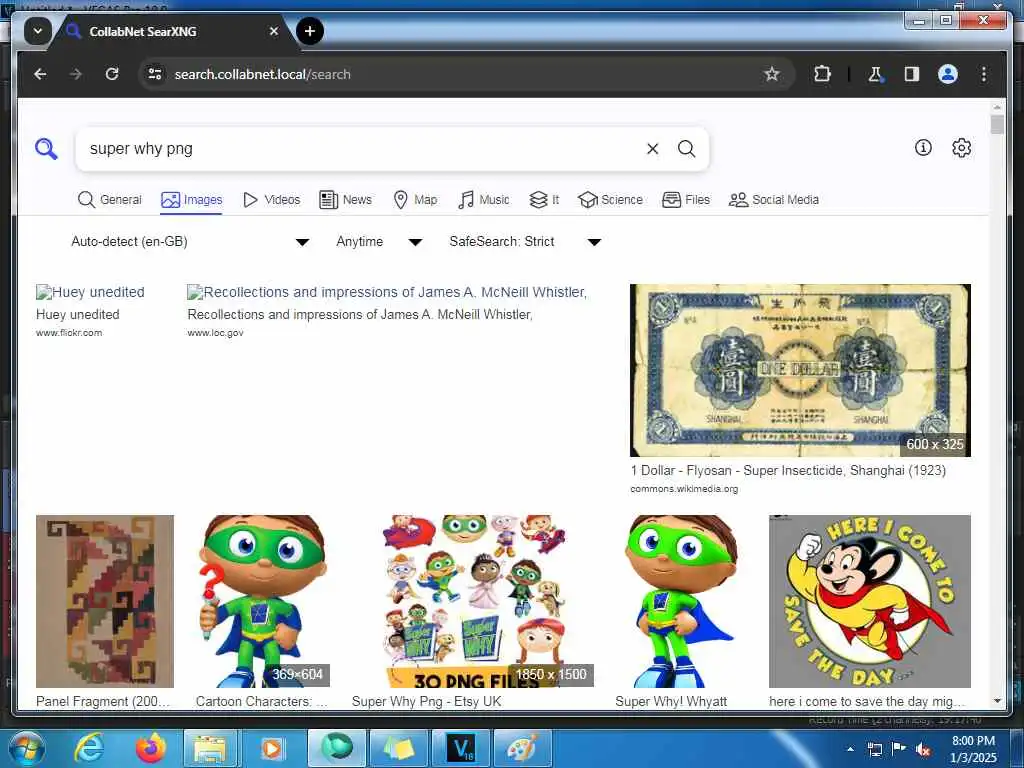This screenshot has width=1024, height=768.
Task: Select the Images category tab
Action: tap(191, 200)
